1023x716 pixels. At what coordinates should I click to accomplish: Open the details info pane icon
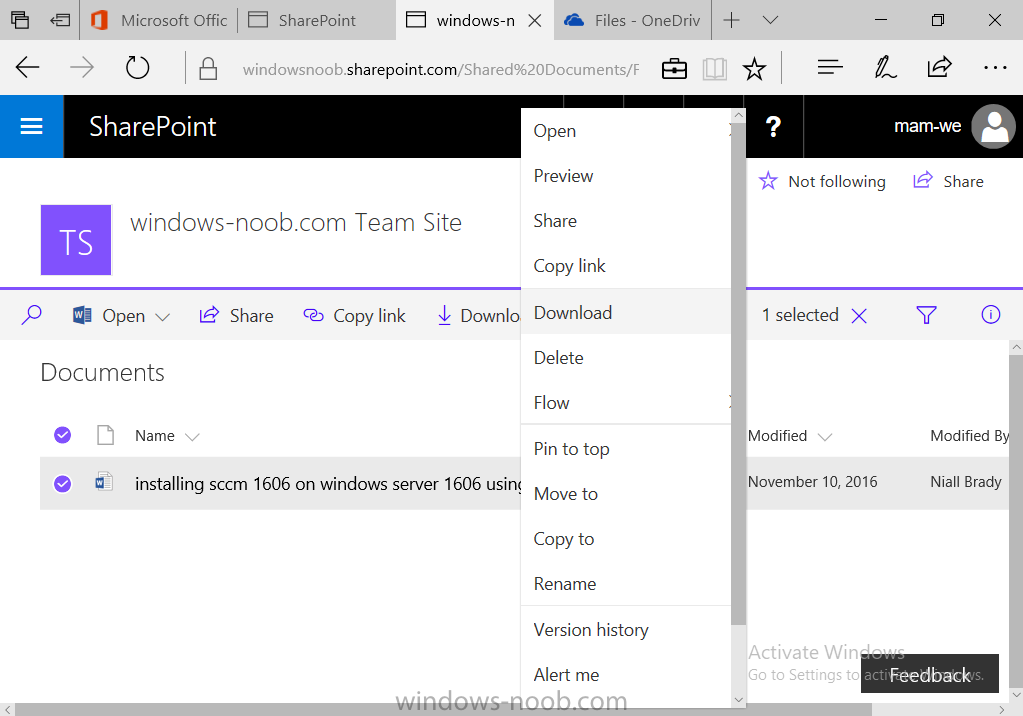coord(990,315)
